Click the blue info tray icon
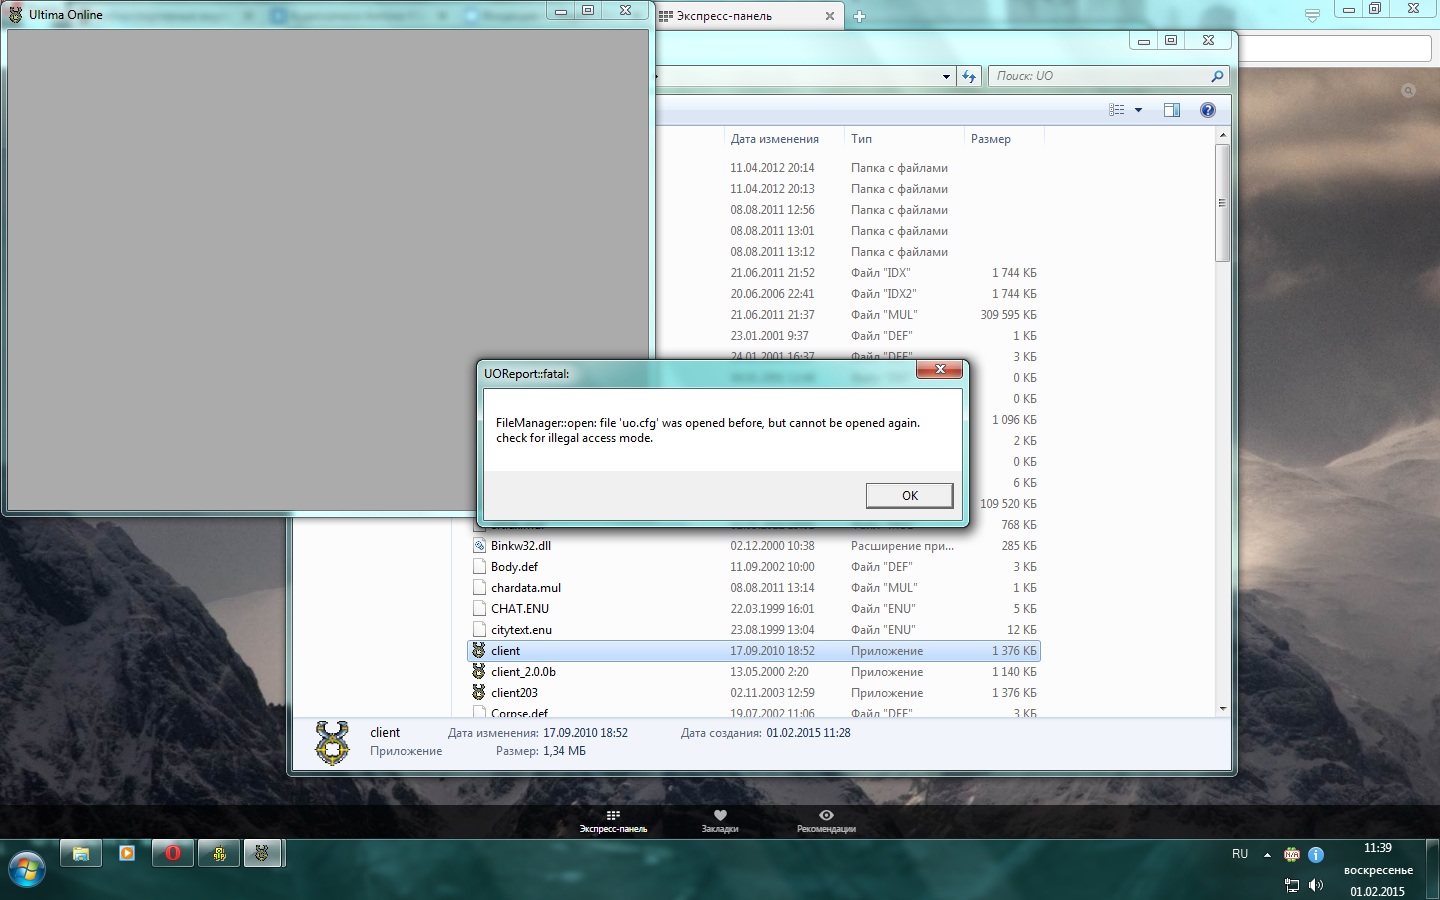Image resolution: width=1440 pixels, height=900 pixels. (x=1316, y=854)
